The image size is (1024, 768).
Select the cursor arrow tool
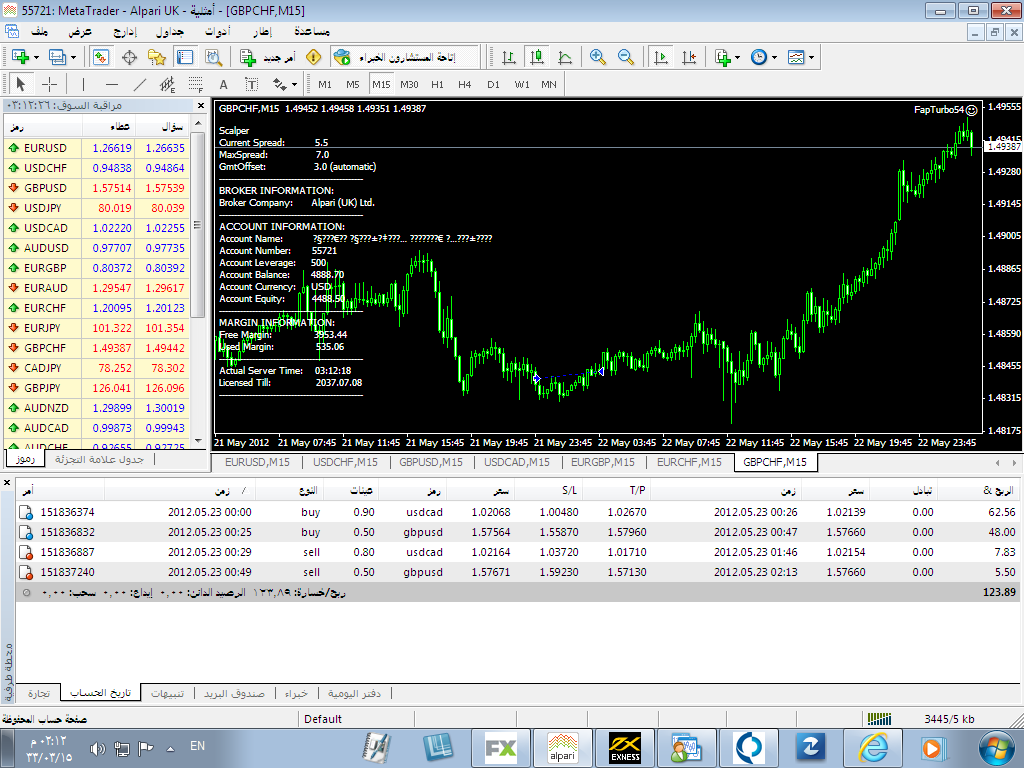tap(20, 84)
